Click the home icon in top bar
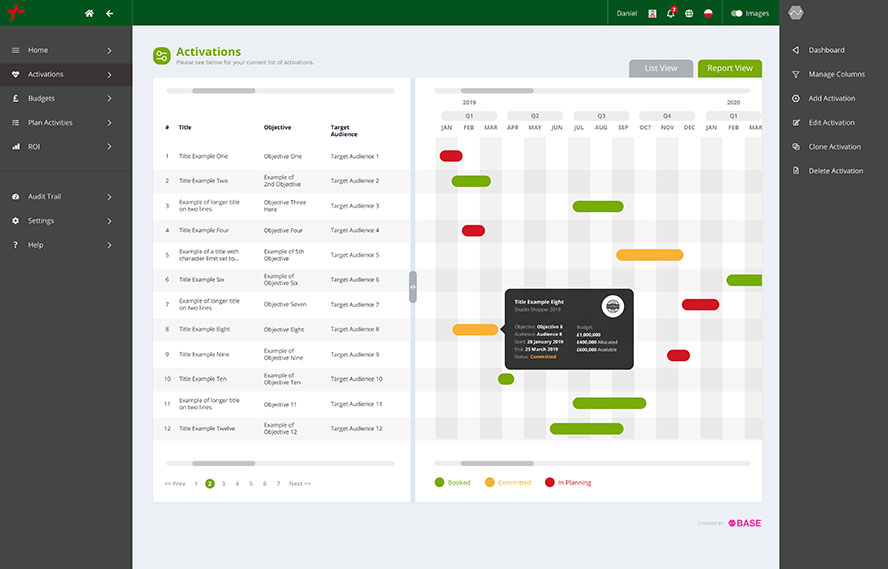The width and height of the screenshot is (888, 569). coord(89,13)
